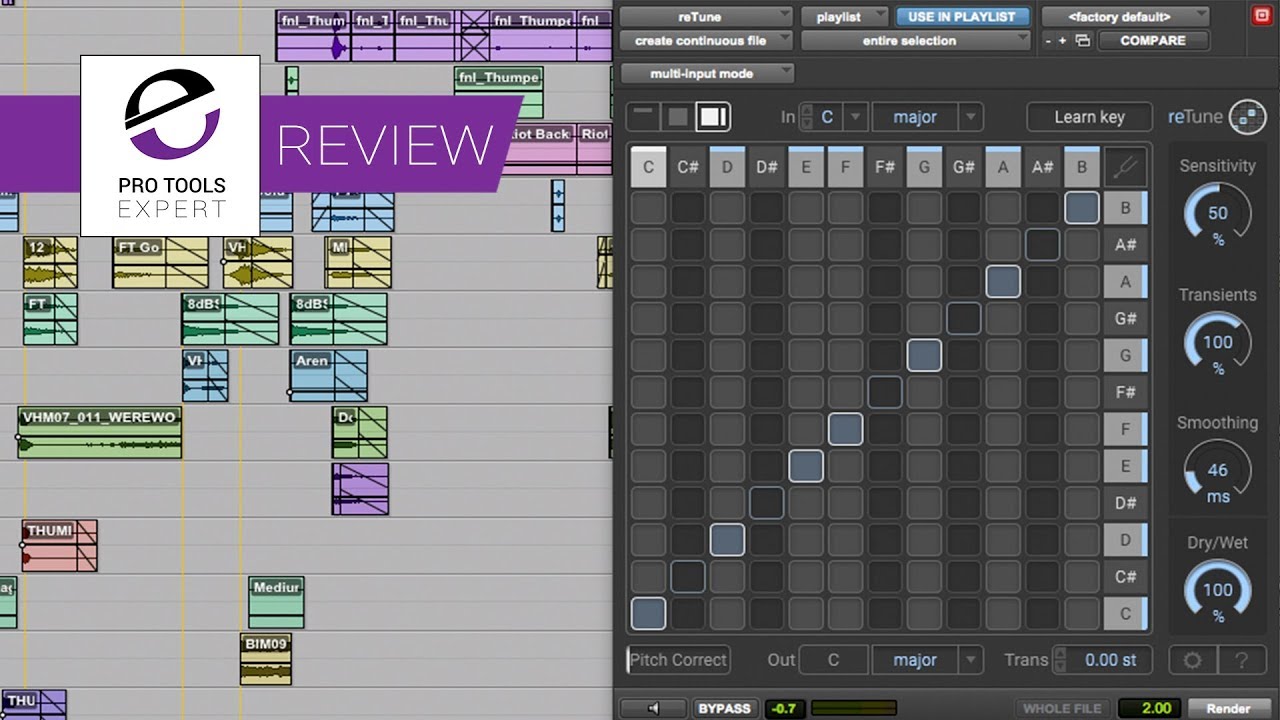
Task: Click the WHOLE FILE button
Action: (1063, 708)
